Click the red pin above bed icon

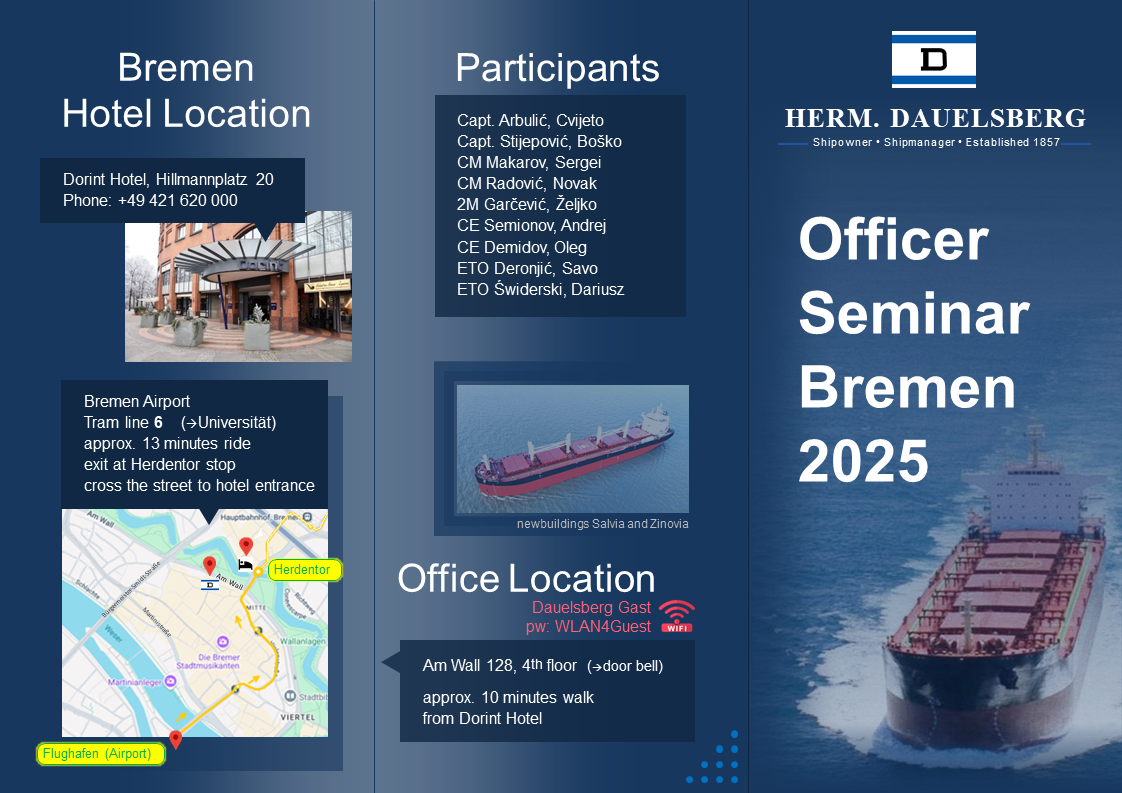(246, 546)
